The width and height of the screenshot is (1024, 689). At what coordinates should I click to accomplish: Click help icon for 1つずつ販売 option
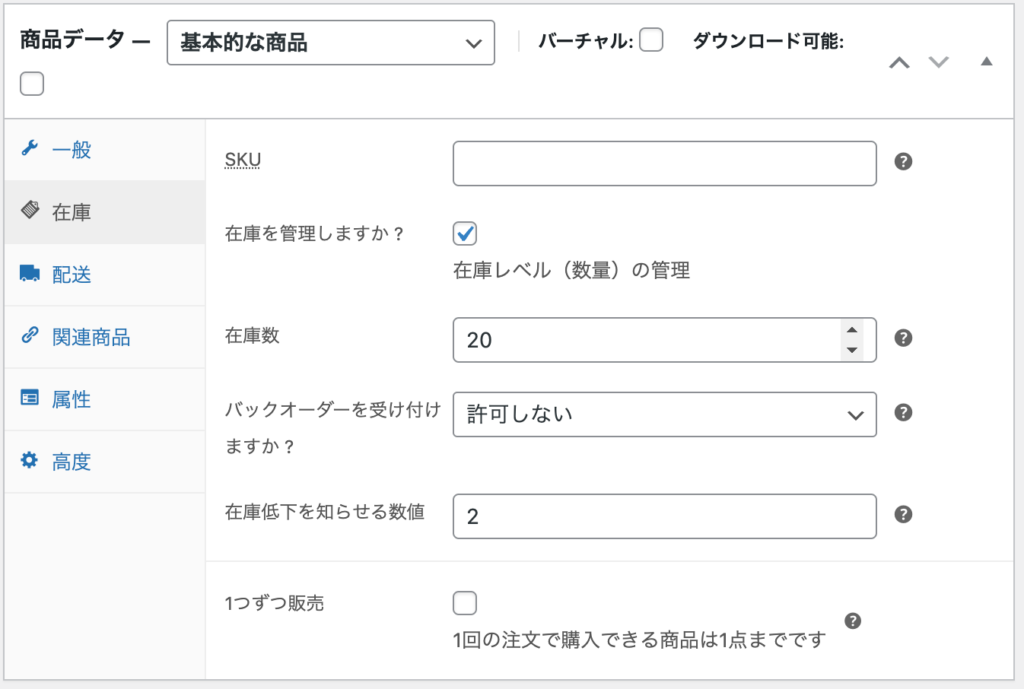tap(853, 620)
